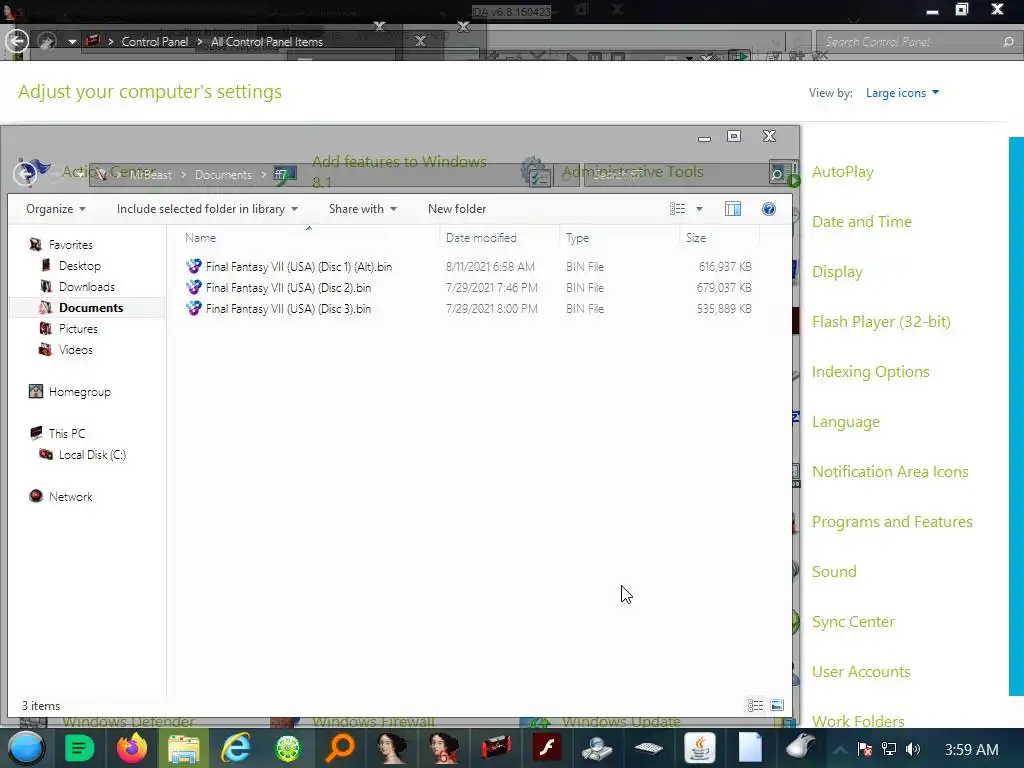
Task: Click green notes app taskbar icon
Action: (x=79, y=748)
